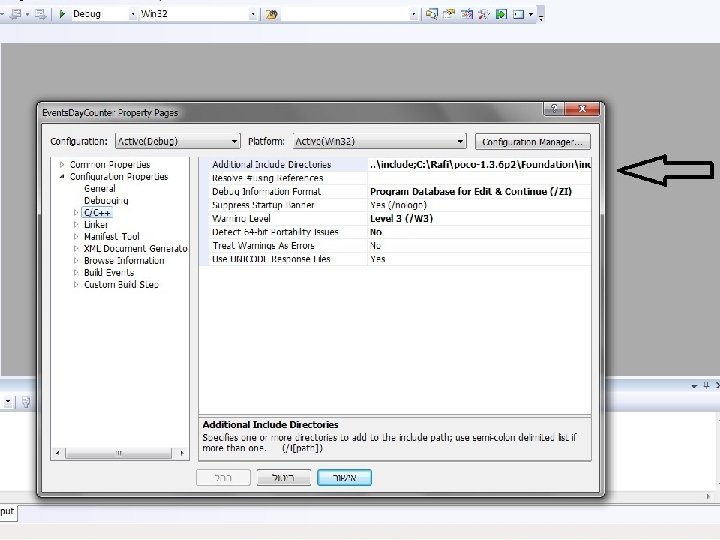Open the Object Browser toolbar icon
Viewport: 720px width, 540px height.
pos(467,14)
